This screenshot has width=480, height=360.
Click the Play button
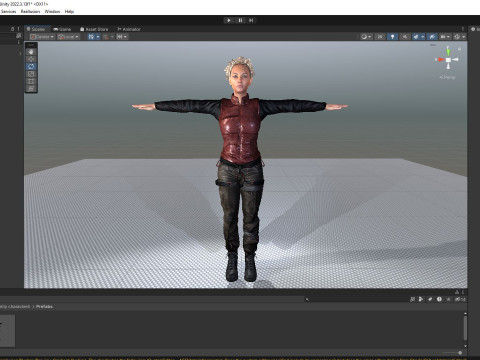229,20
